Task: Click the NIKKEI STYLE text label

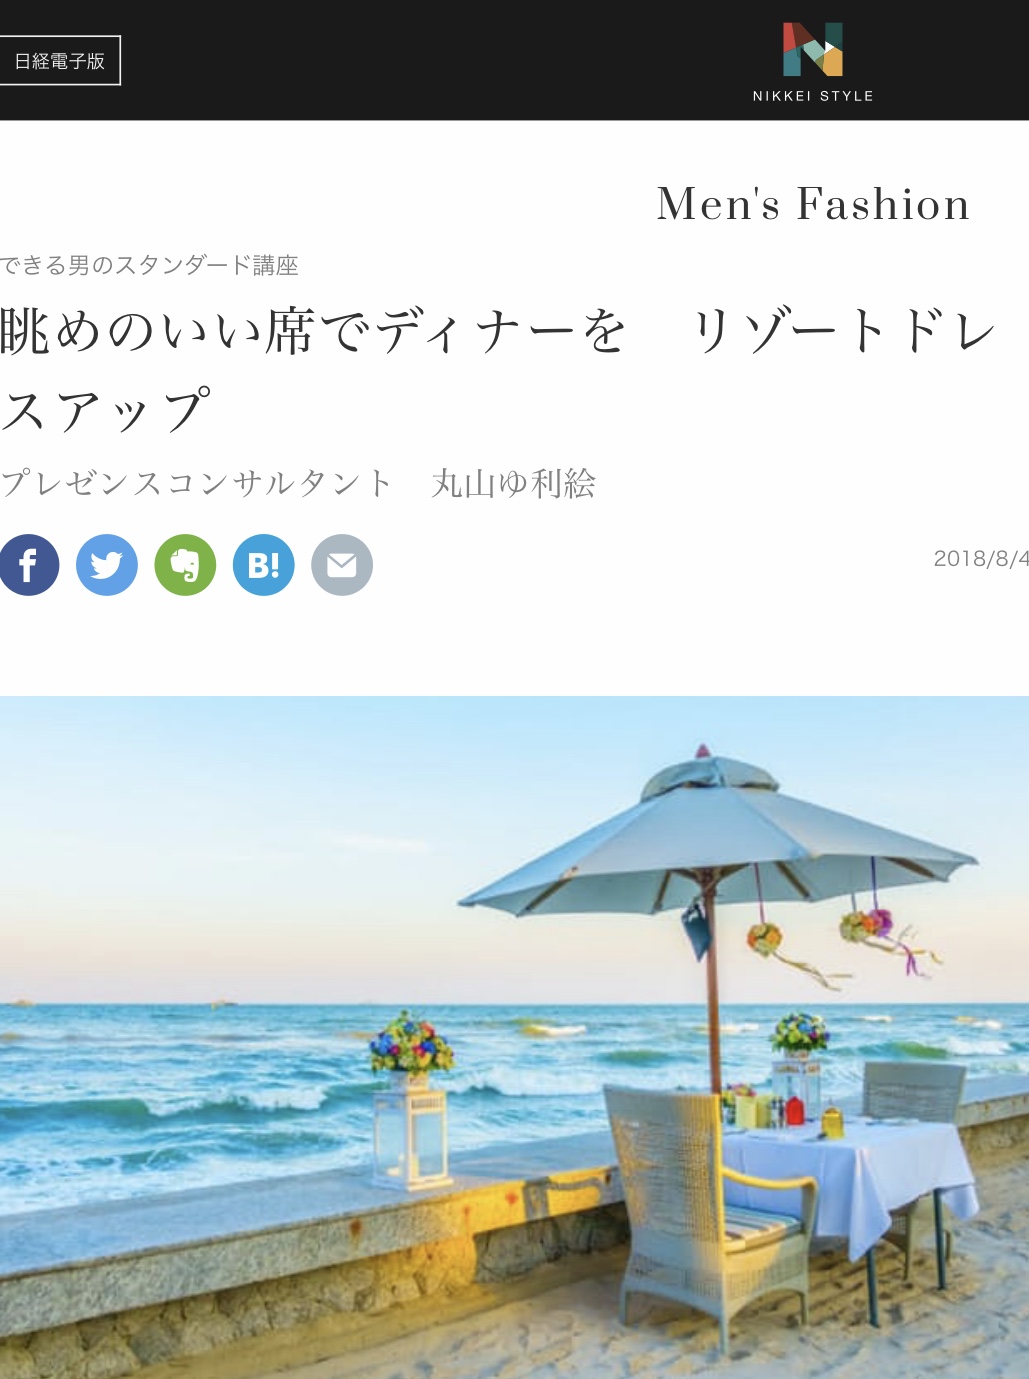Action: [x=813, y=96]
